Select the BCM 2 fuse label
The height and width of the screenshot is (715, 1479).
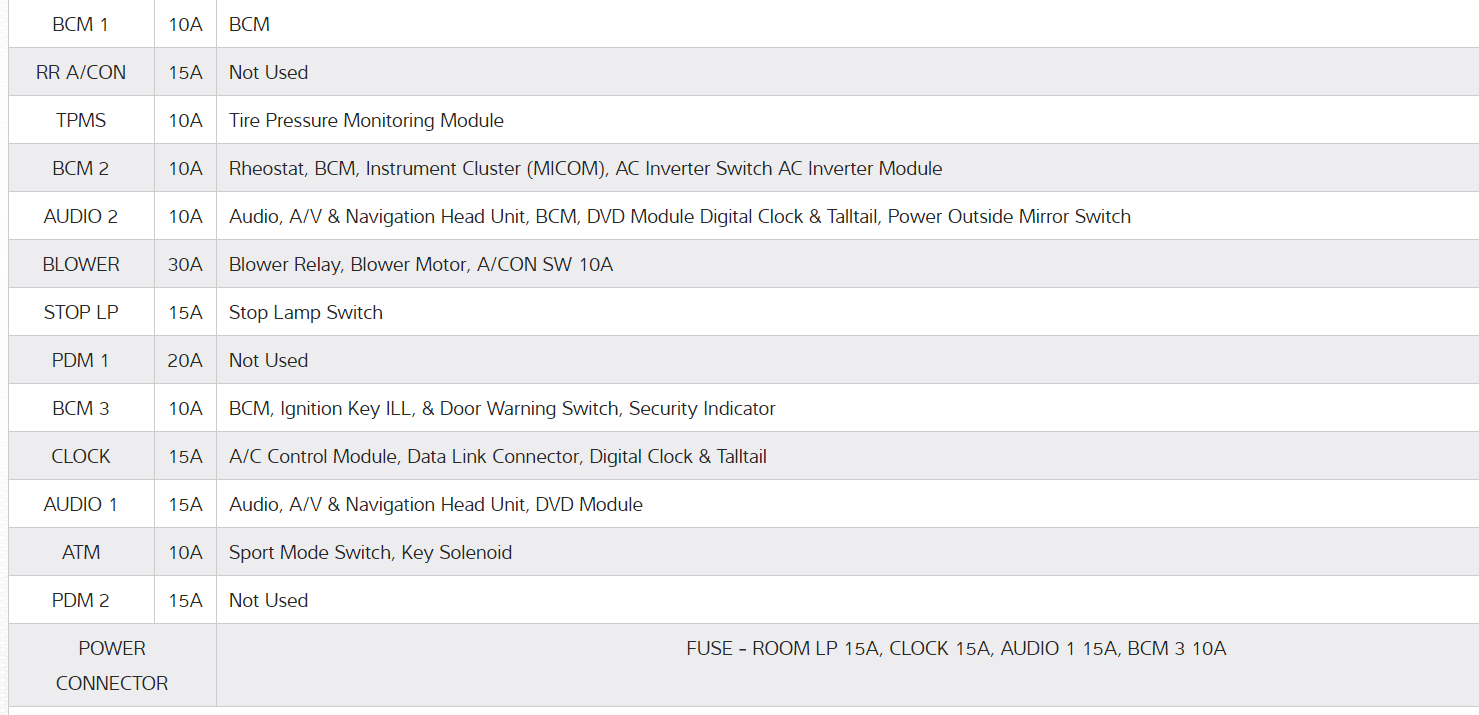coord(81,168)
